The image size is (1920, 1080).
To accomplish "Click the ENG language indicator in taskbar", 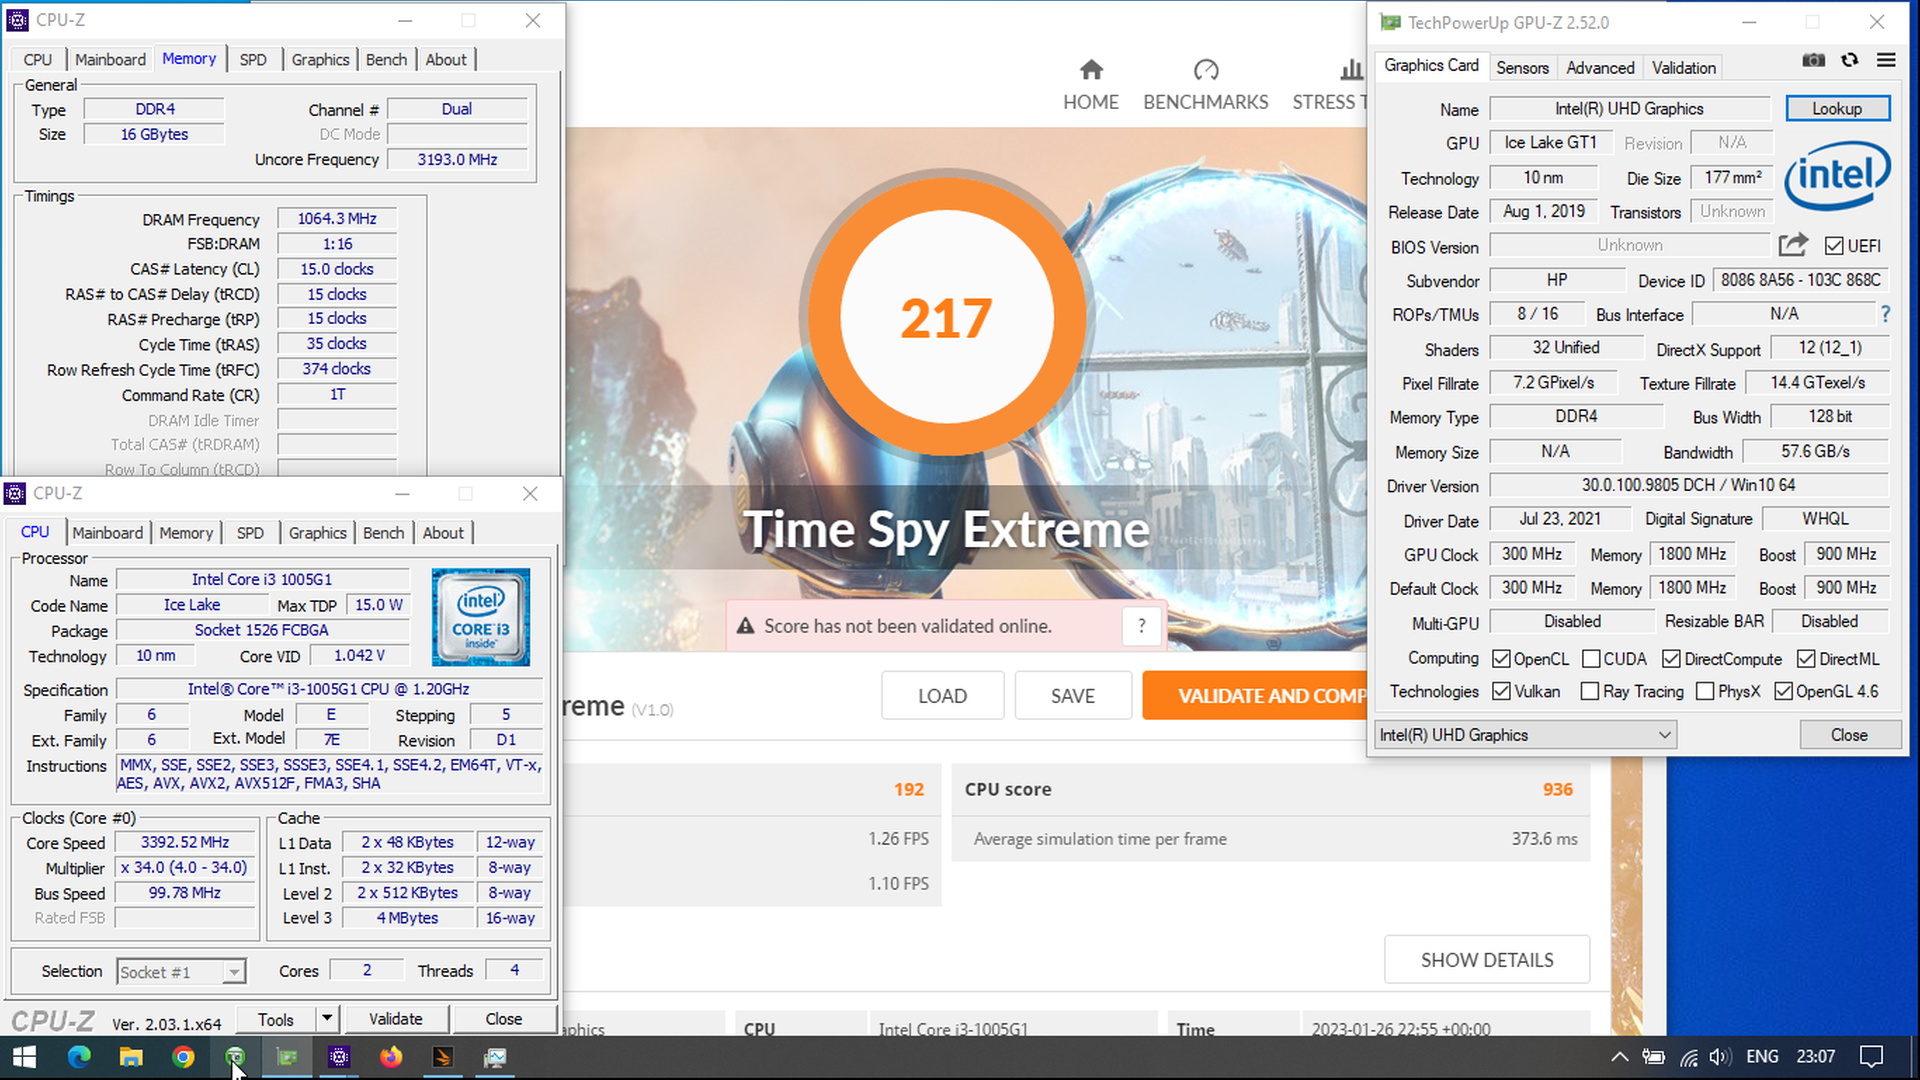I will click(1762, 1057).
